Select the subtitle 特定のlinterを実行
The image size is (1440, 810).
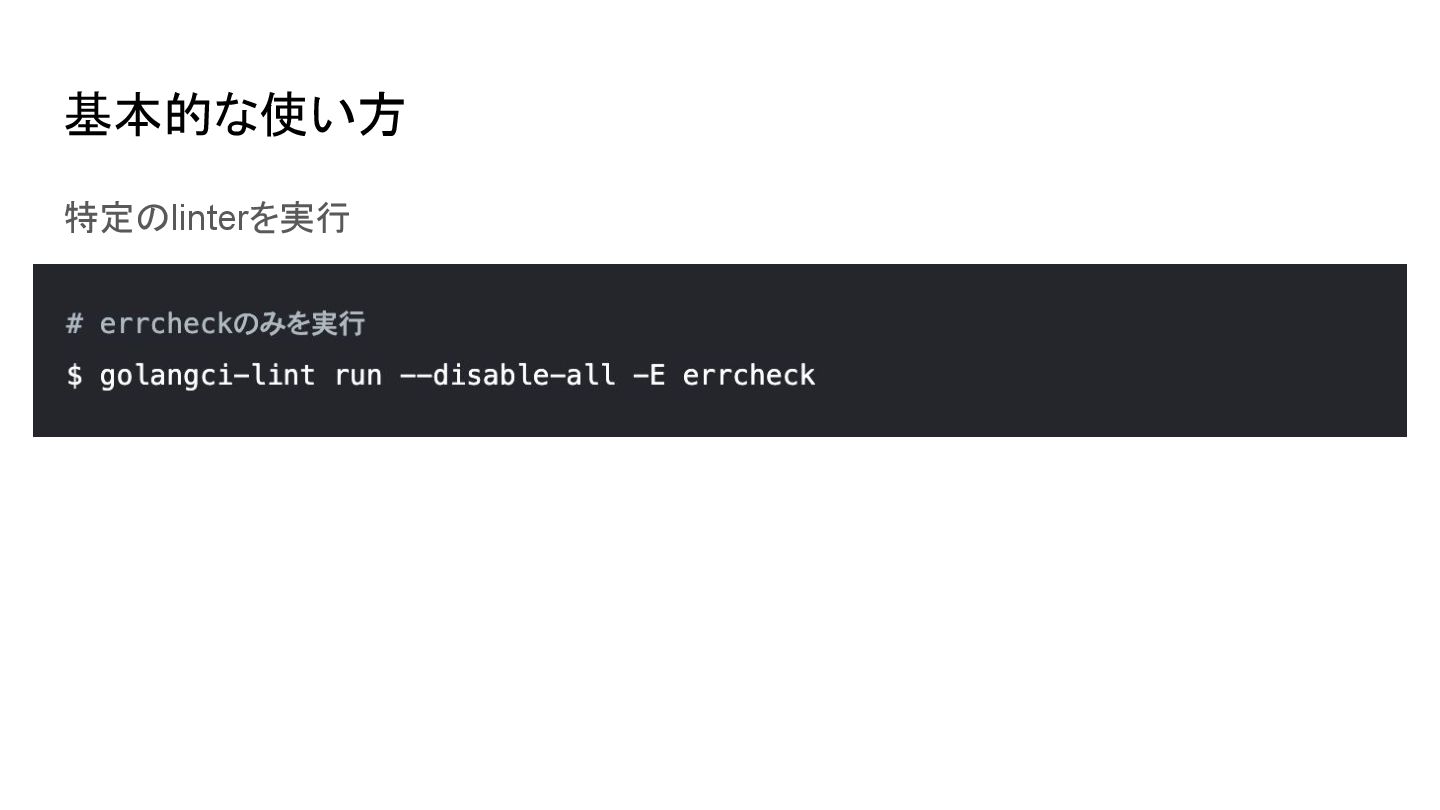207,217
